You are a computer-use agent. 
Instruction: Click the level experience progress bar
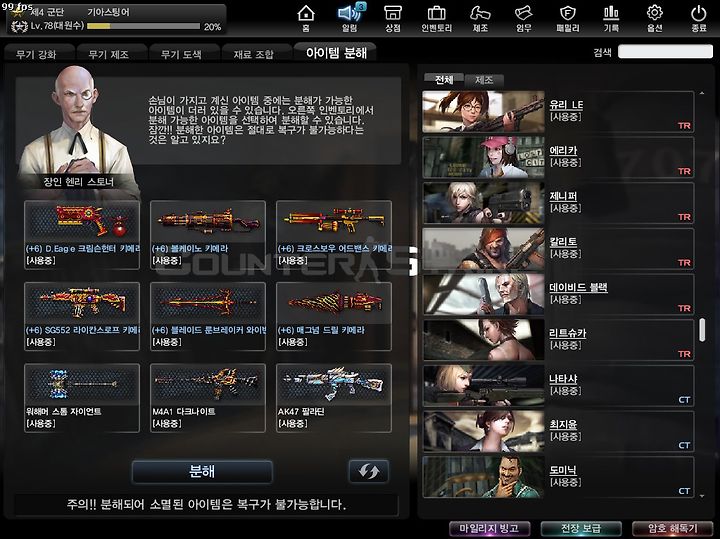pyautogui.click(x=143, y=26)
